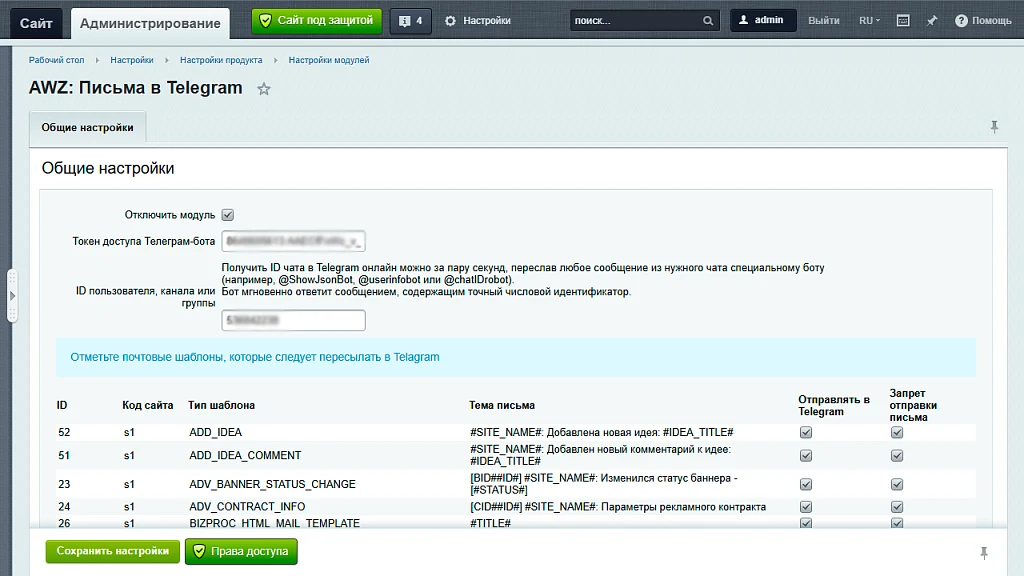Click the Тема письма column header
The height and width of the screenshot is (576, 1024).
tap(502, 406)
